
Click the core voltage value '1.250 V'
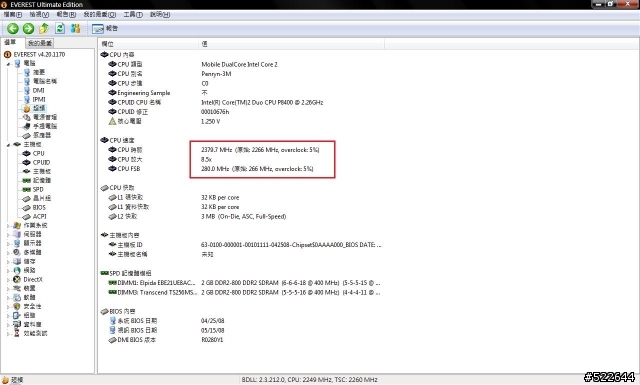point(211,121)
